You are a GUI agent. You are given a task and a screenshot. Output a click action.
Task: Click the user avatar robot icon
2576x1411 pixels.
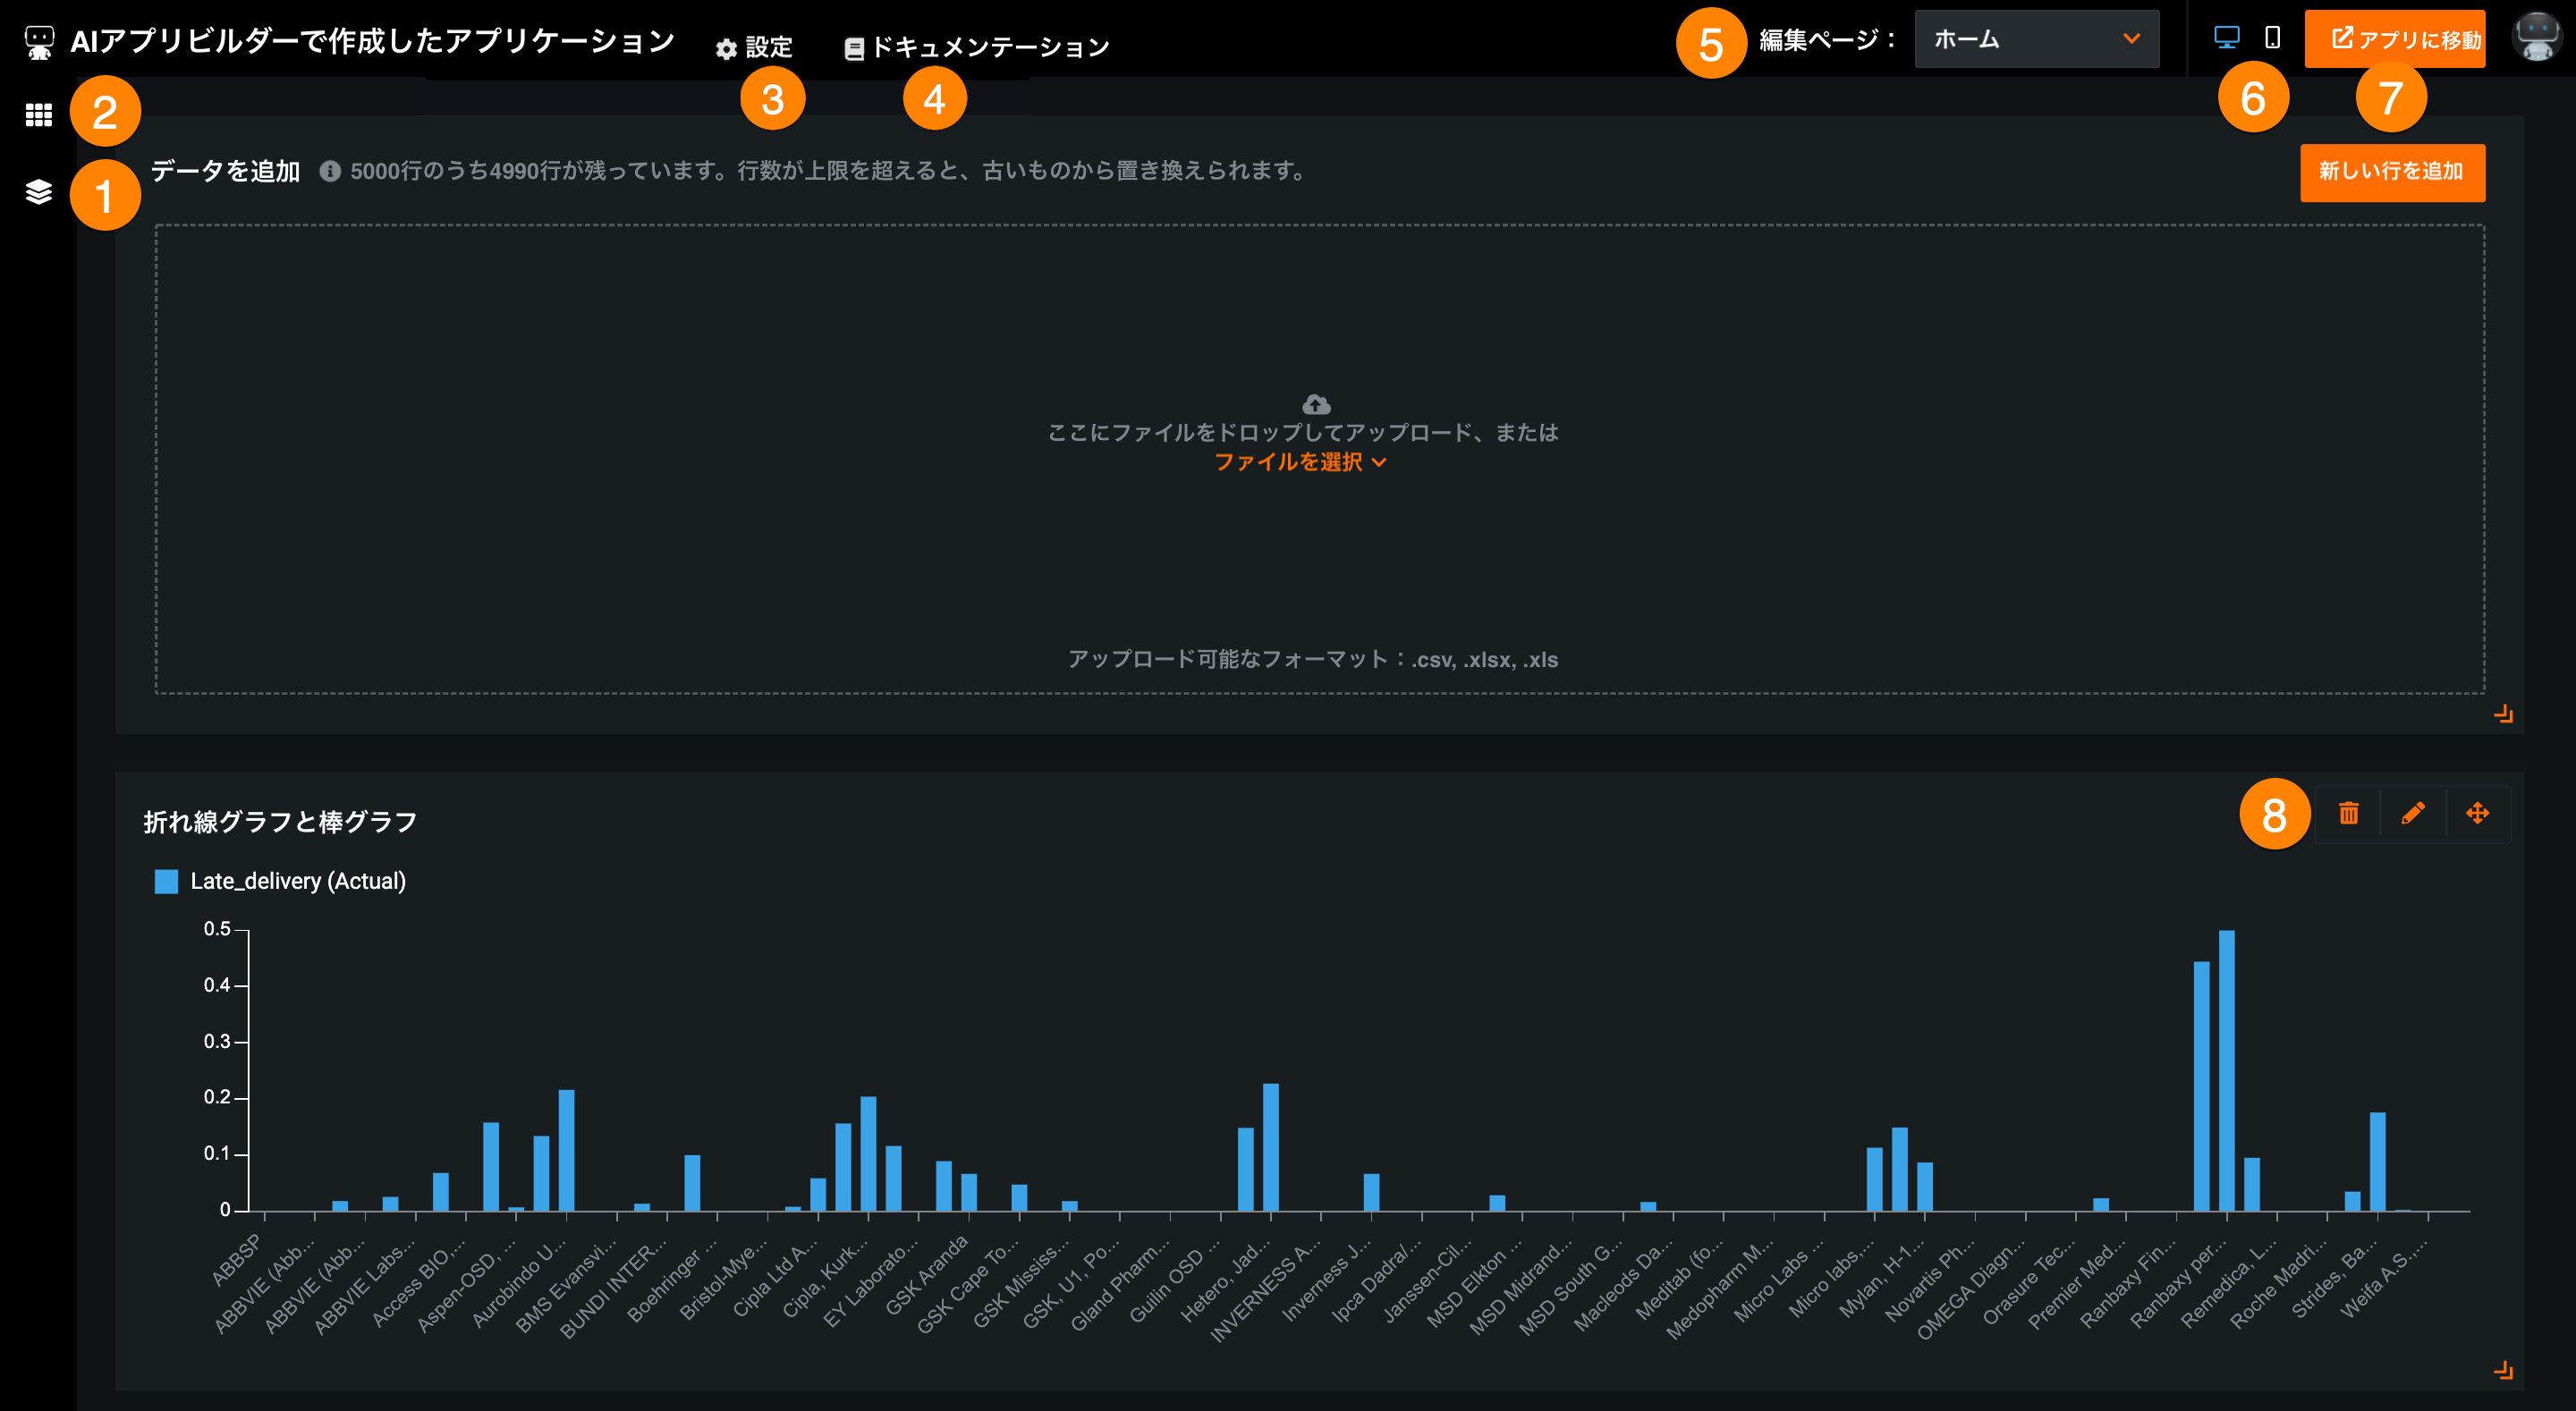coord(2537,38)
